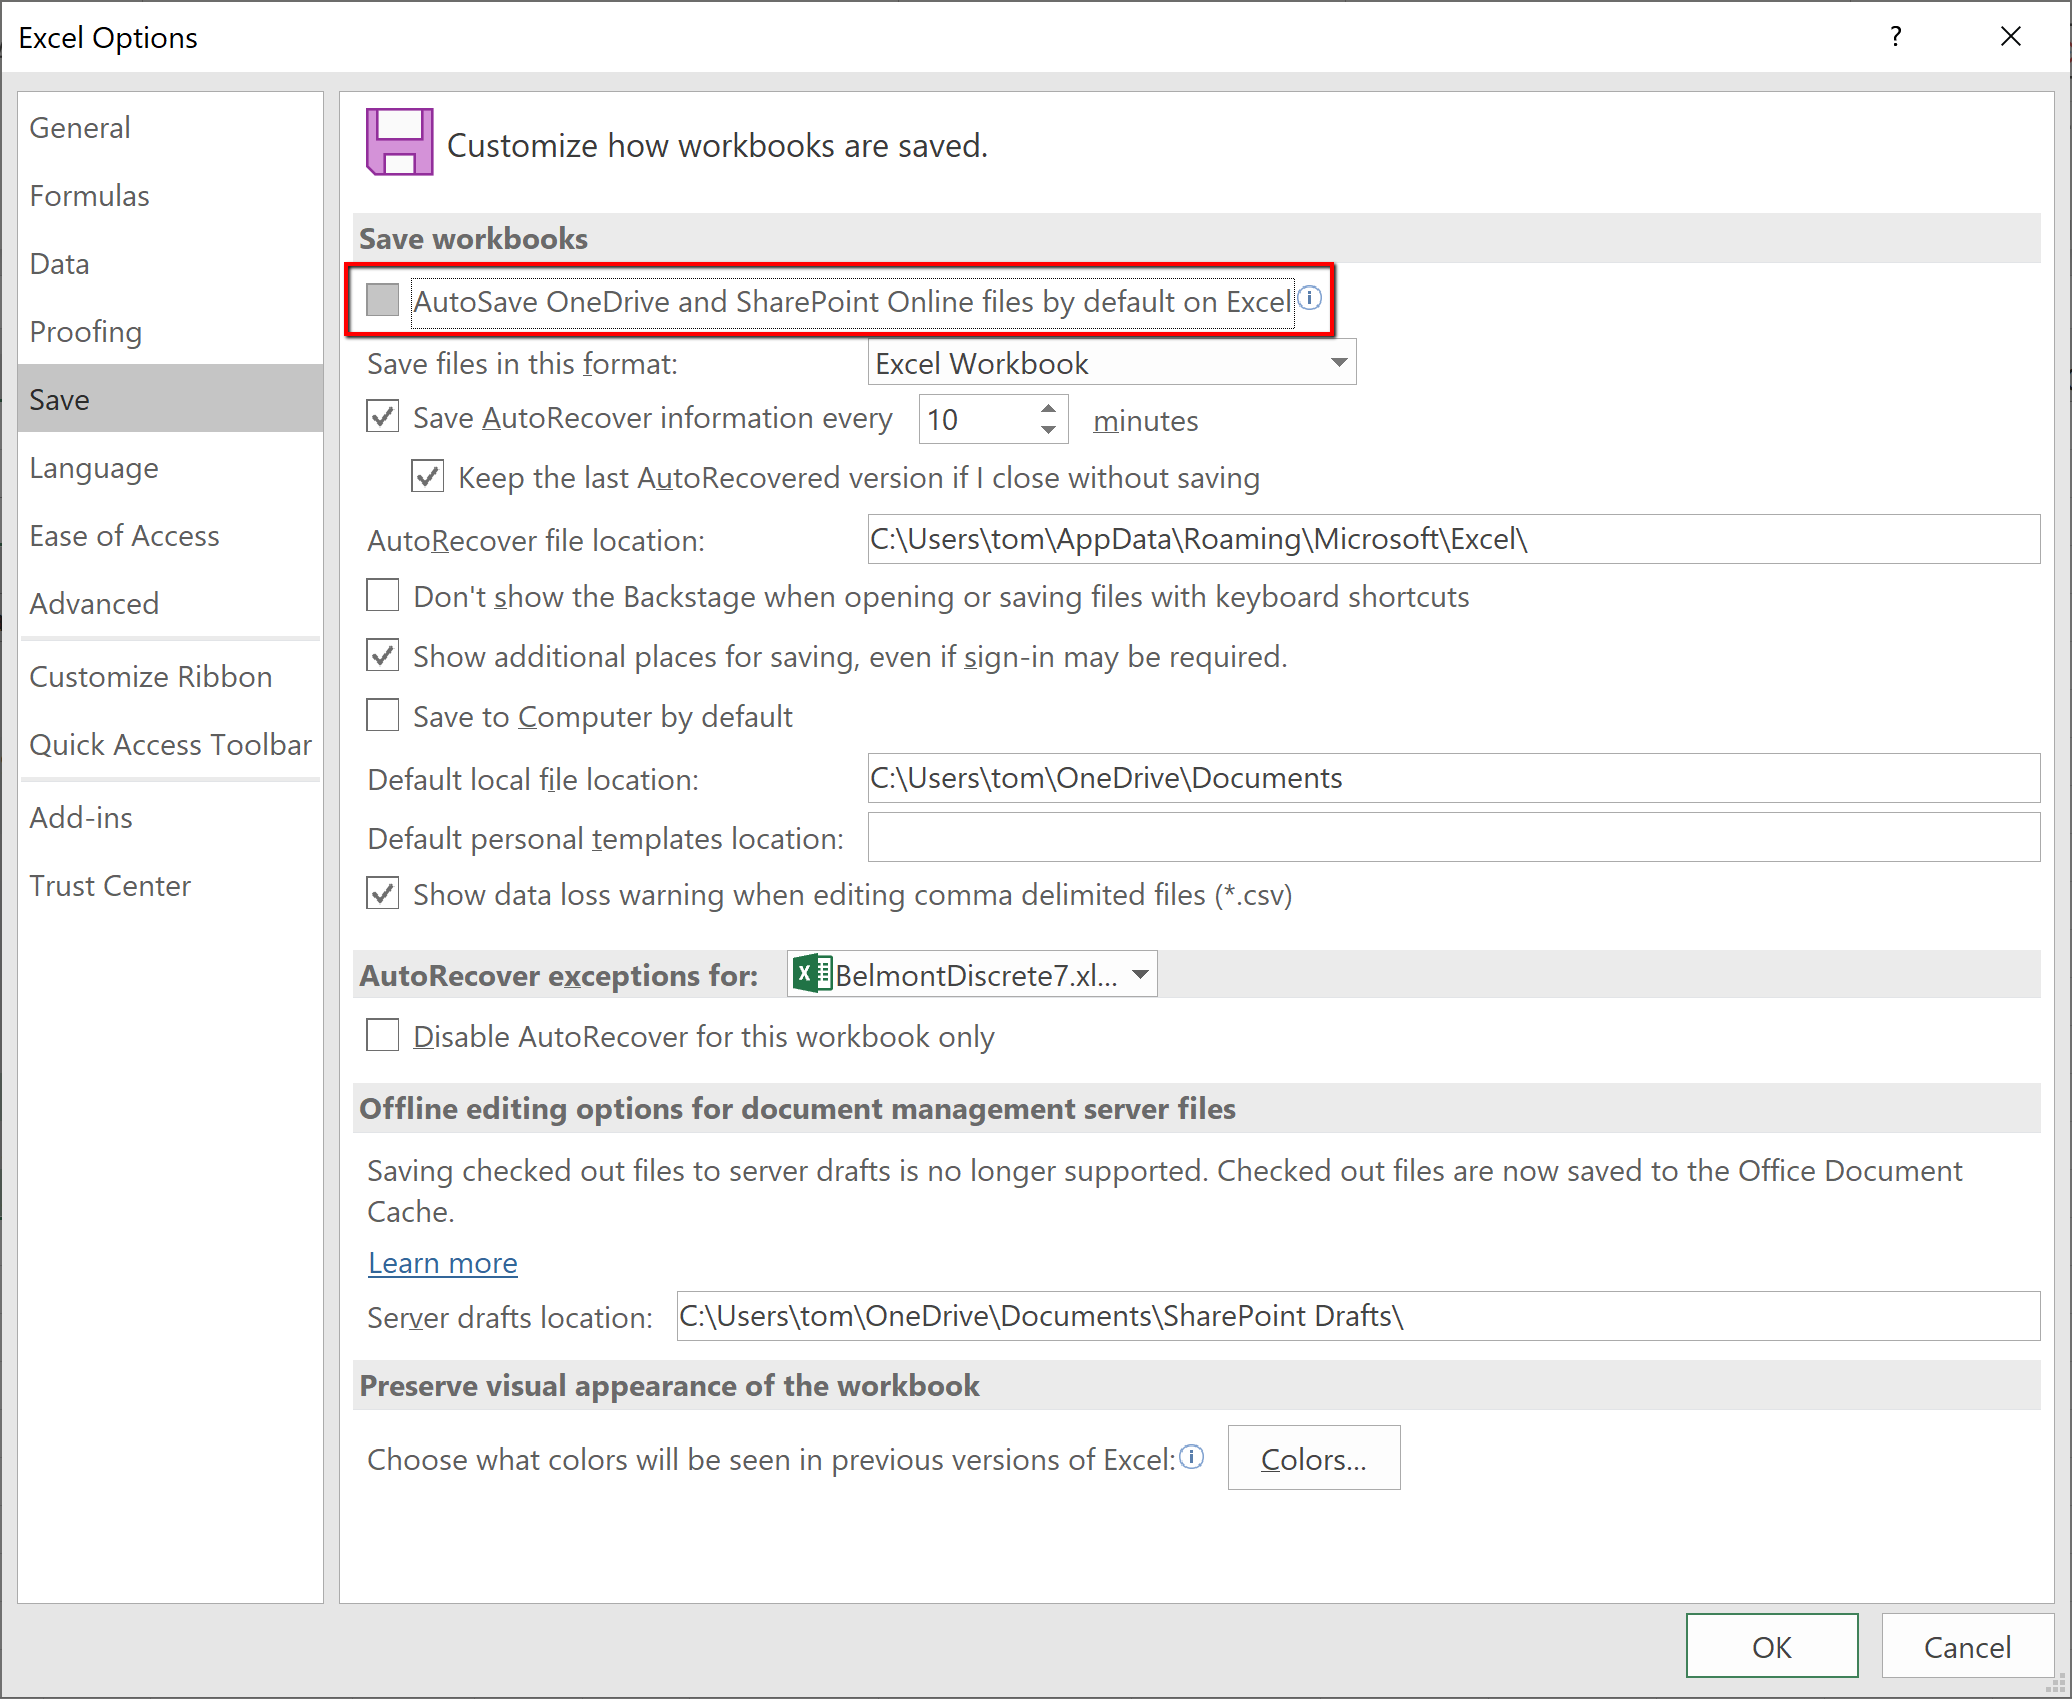
Task: Open the Trust Center category
Action: (170, 886)
